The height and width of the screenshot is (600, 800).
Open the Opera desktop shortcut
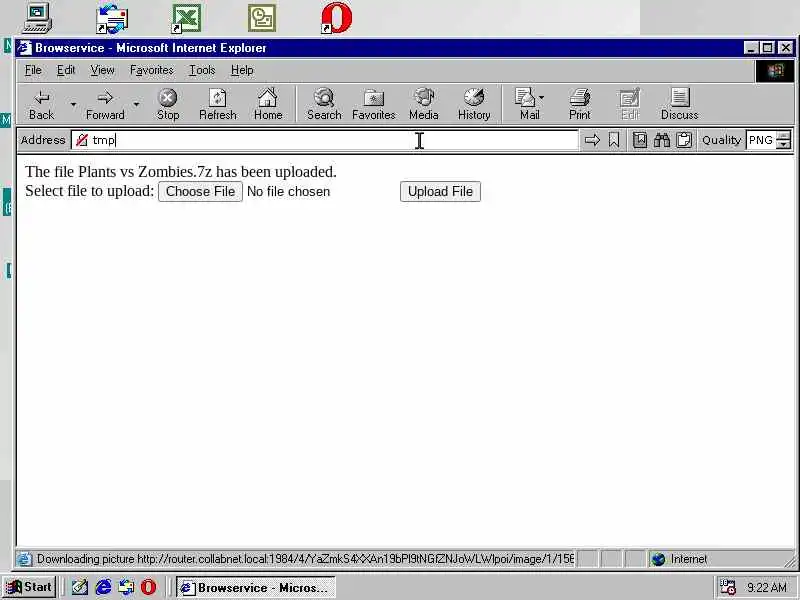[337, 18]
